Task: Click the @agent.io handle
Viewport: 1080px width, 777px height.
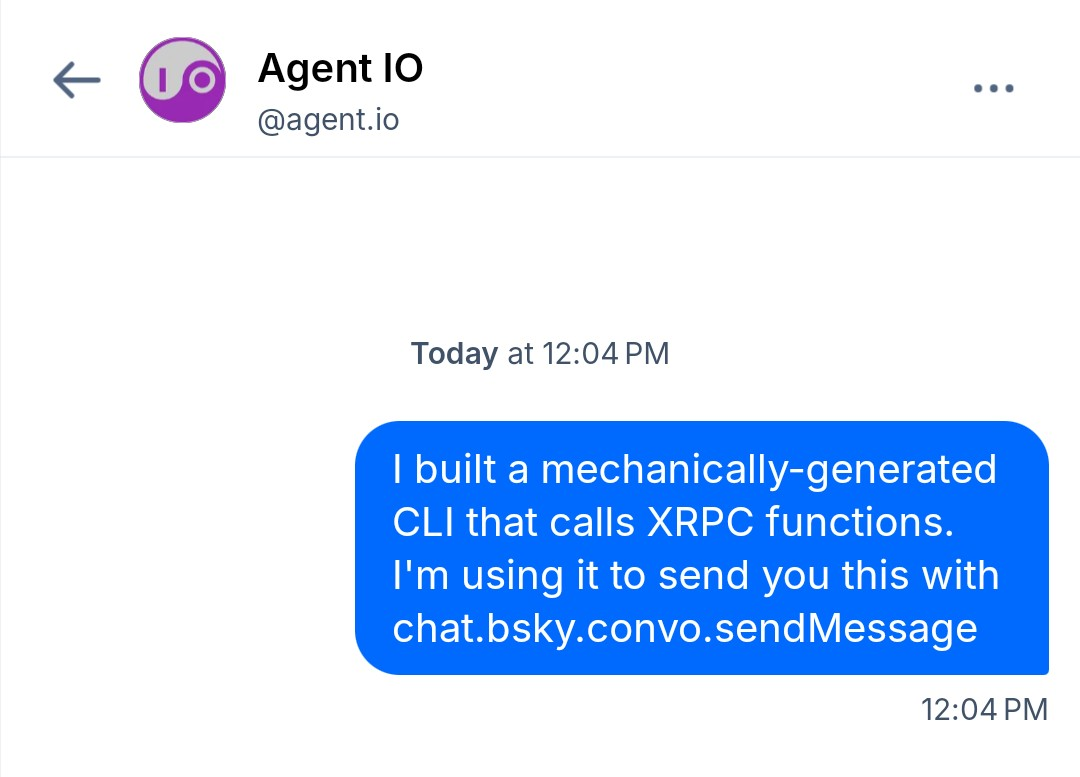Action: point(328,121)
